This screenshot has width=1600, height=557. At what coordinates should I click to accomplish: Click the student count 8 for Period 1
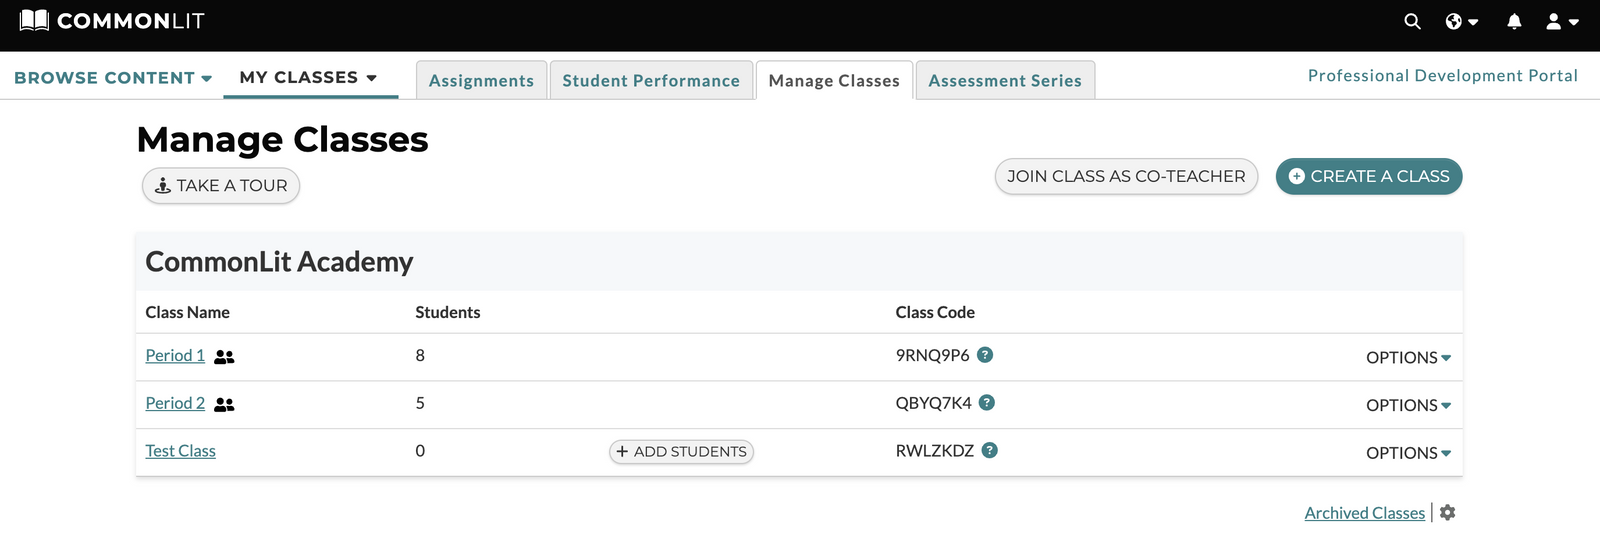pyautogui.click(x=420, y=356)
